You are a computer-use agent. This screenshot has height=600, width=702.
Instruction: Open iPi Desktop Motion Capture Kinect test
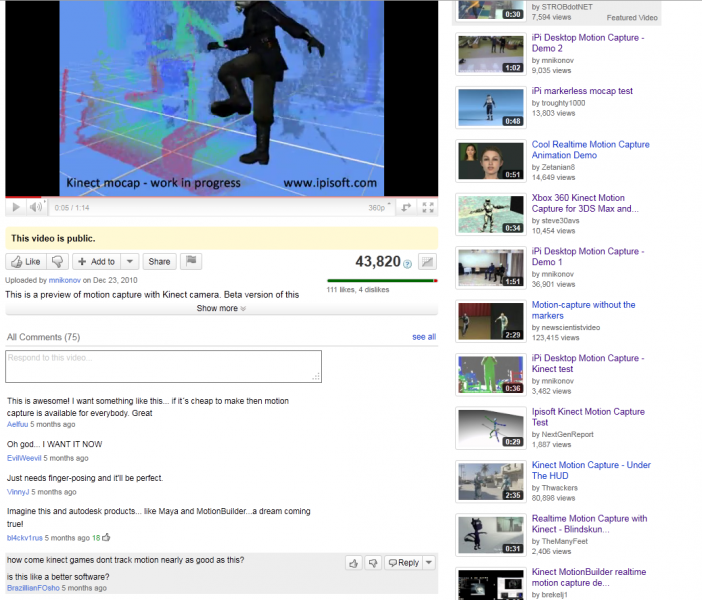588,363
